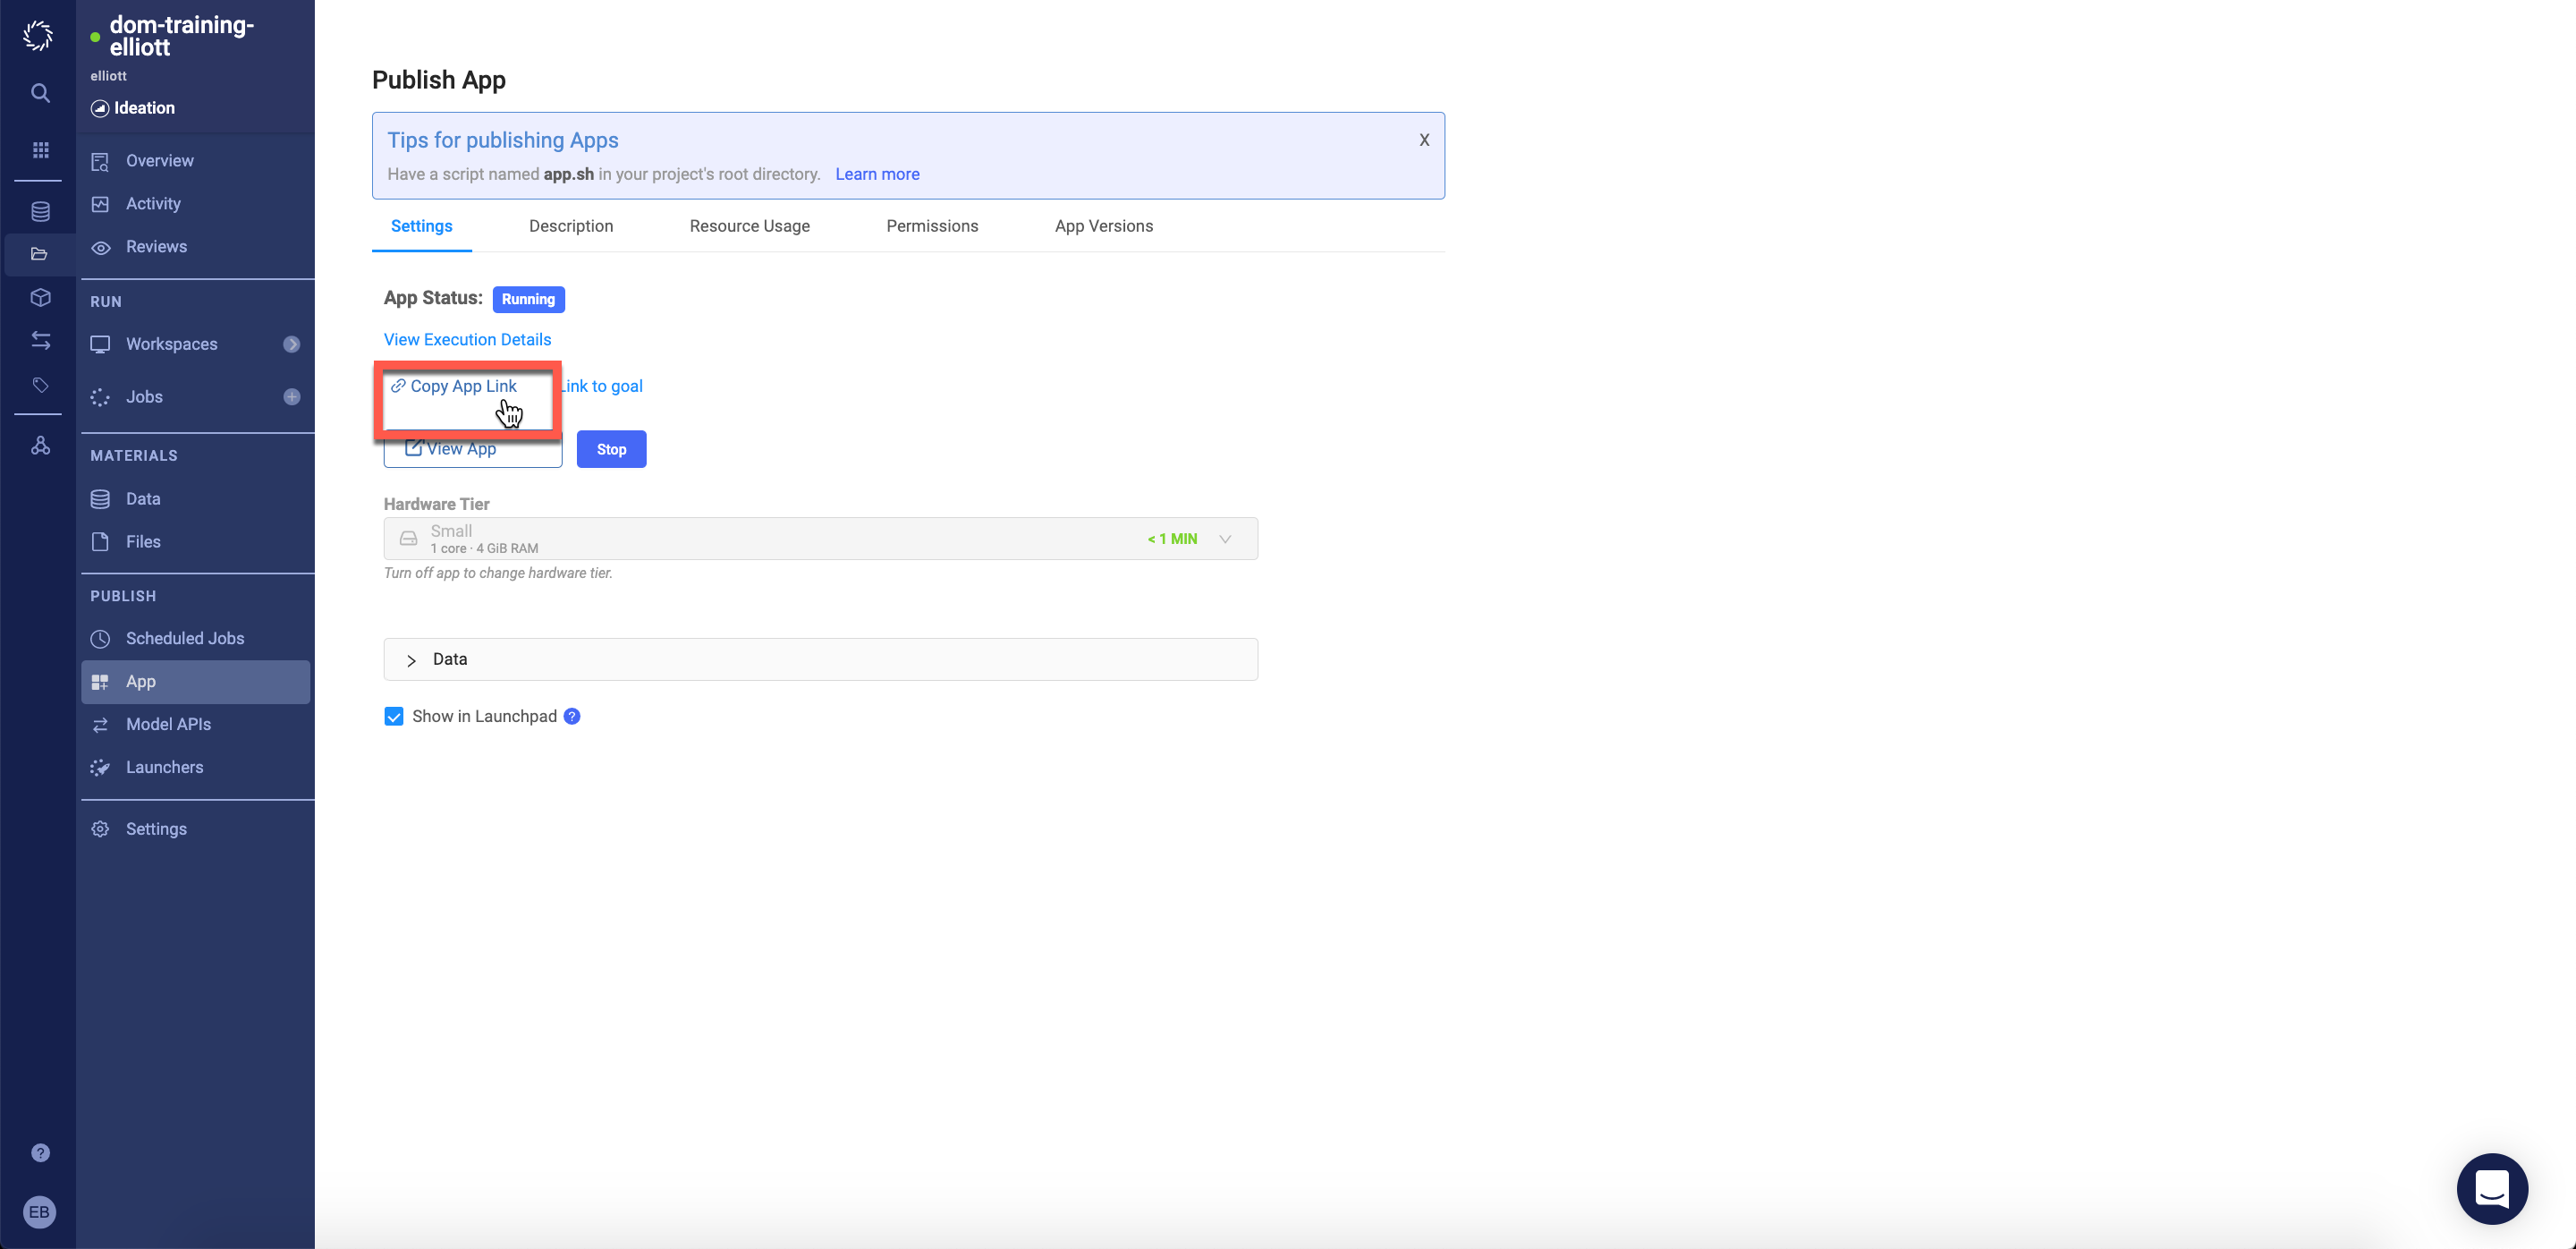
Task: Switch to the Resource Usage tab
Action: click(x=749, y=226)
